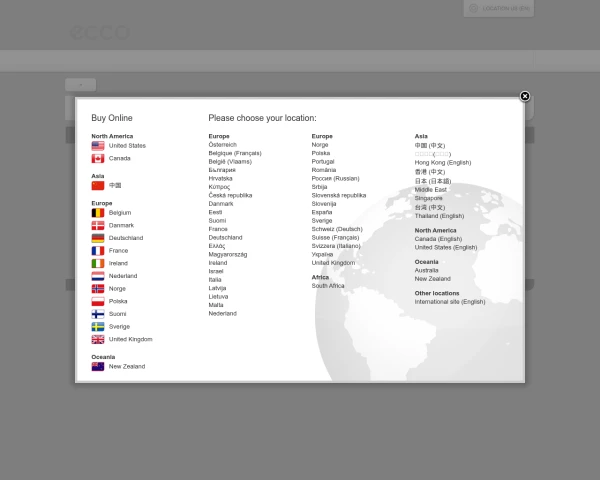Choose België (Vlaams) location
The height and width of the screenshot is (480, 600).
tap(230, 162)
